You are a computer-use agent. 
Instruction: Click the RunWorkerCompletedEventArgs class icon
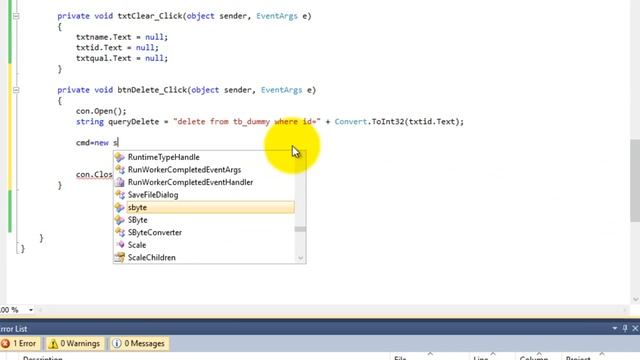(120, 170)
